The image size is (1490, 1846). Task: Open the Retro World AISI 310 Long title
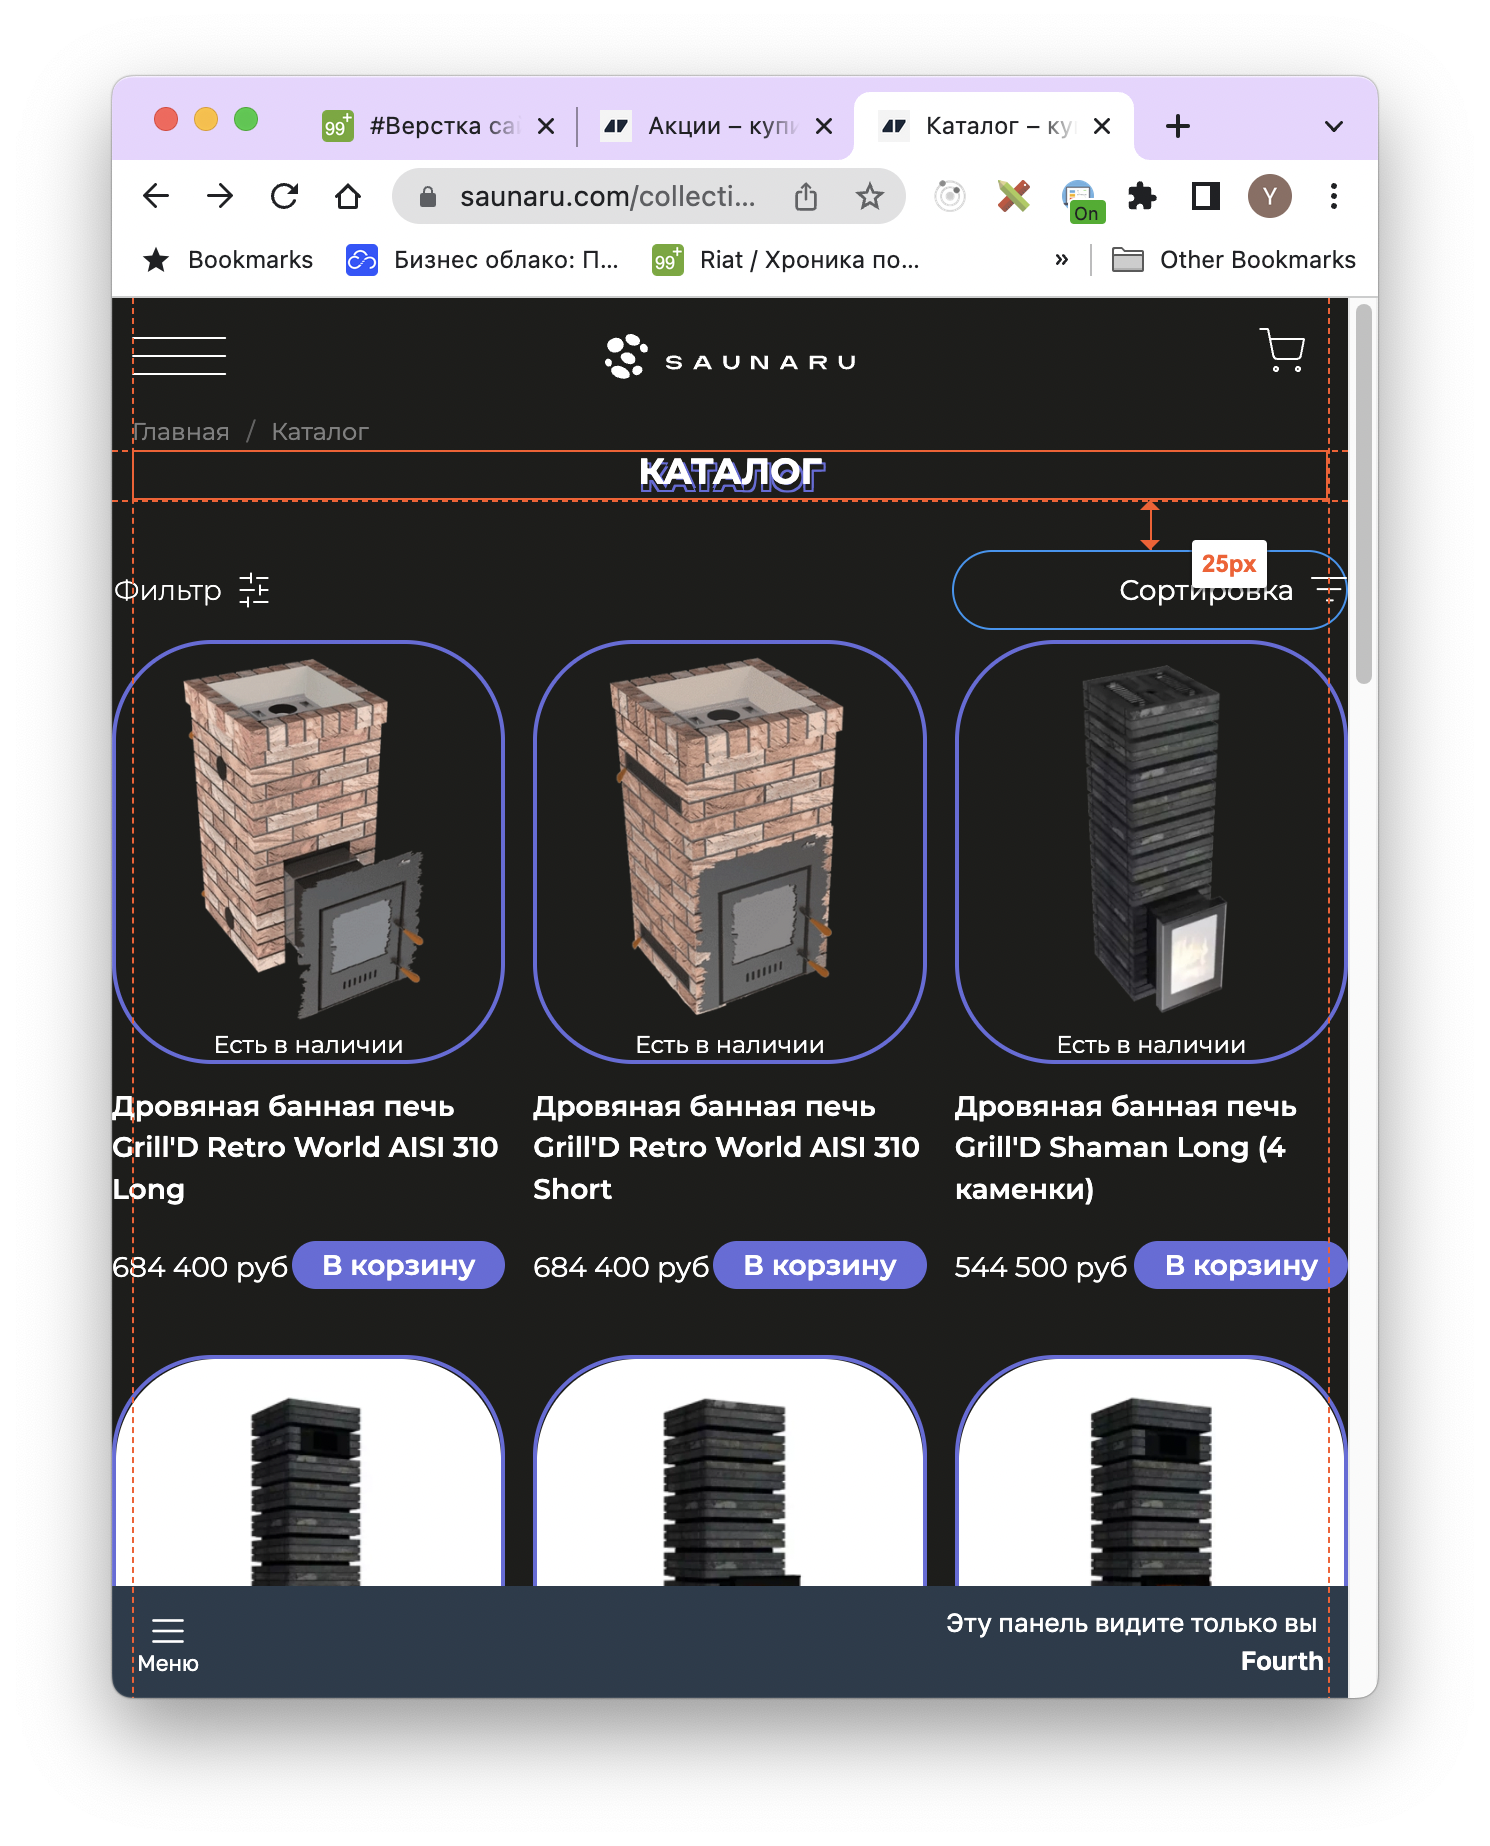tap(305, 1148)
